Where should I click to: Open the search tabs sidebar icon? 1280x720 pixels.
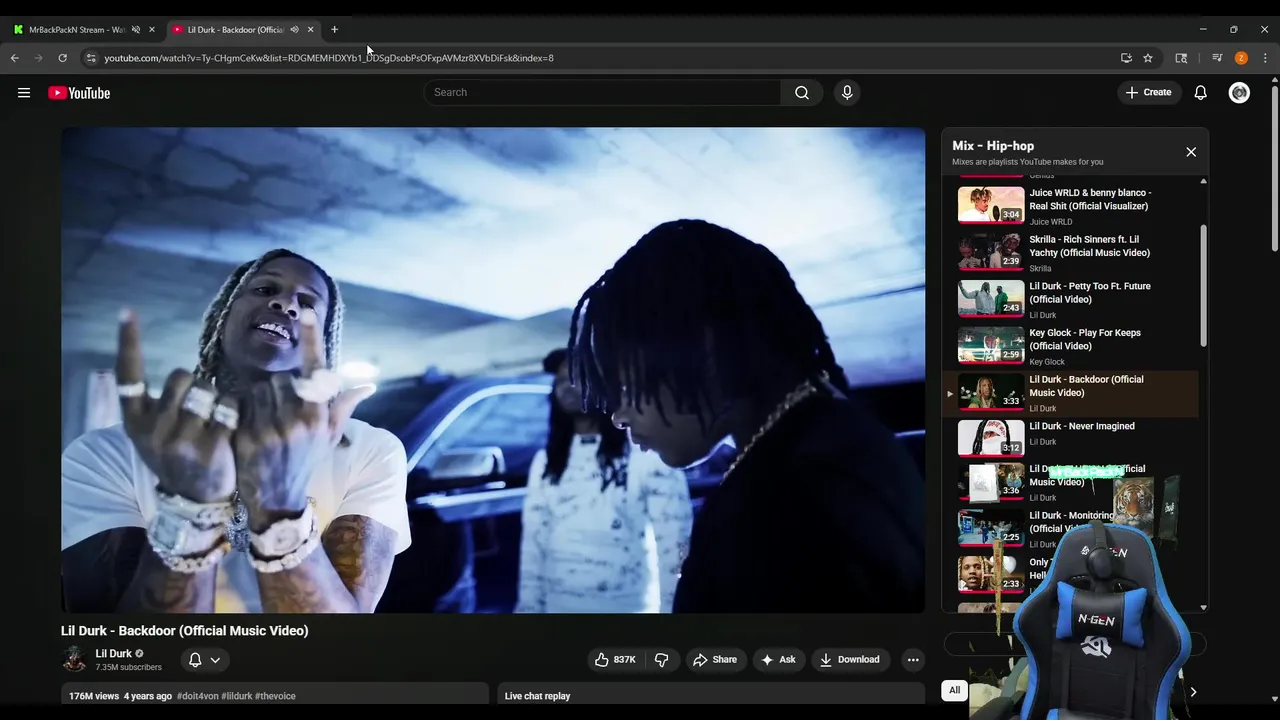coord(1181,58)
